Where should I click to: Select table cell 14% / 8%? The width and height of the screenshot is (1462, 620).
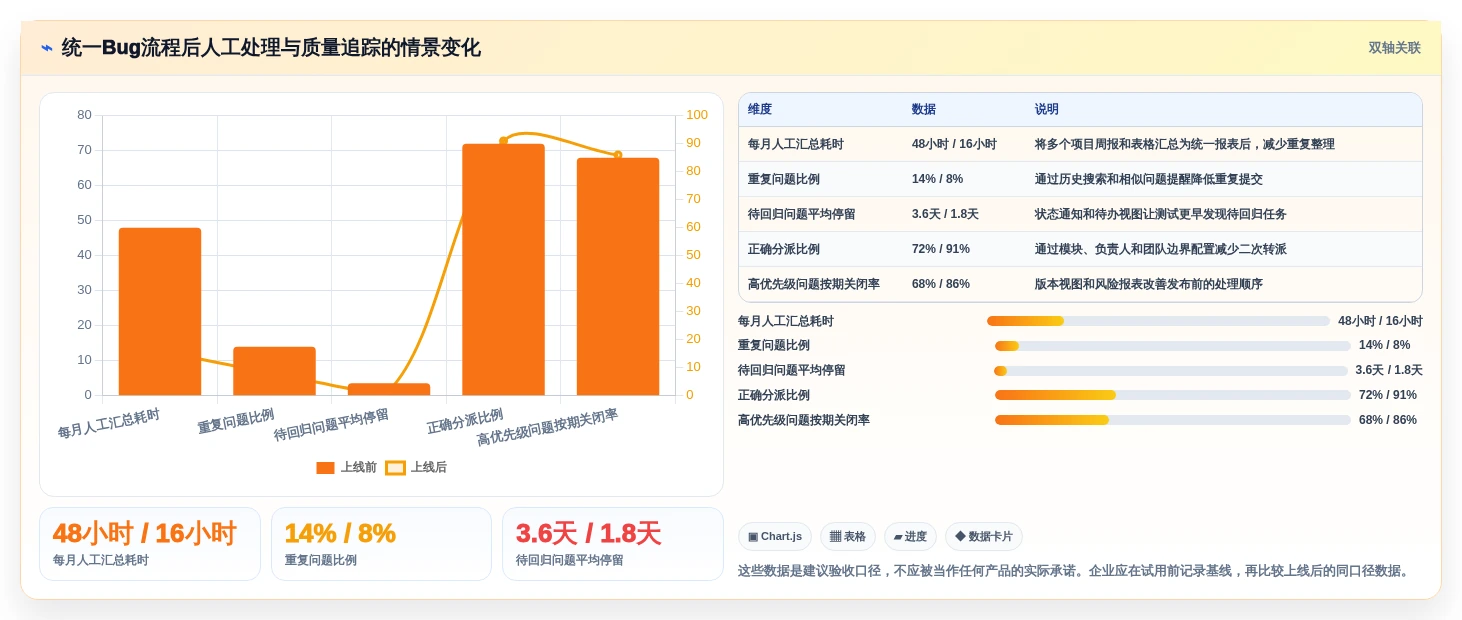tap(964, 179)
